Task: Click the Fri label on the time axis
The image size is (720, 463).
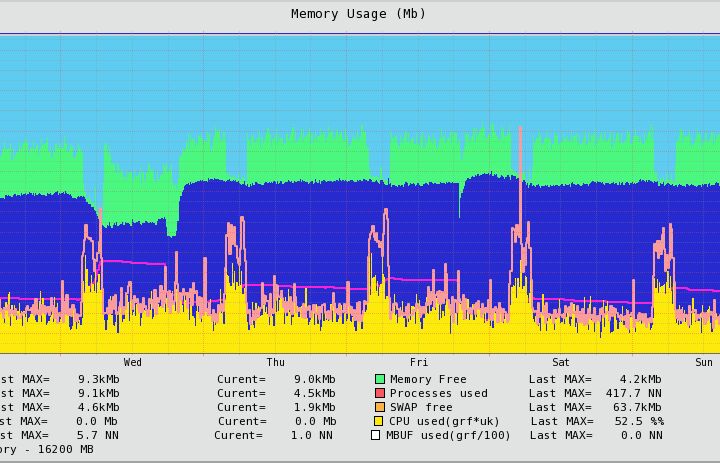Action: [419, 362]
